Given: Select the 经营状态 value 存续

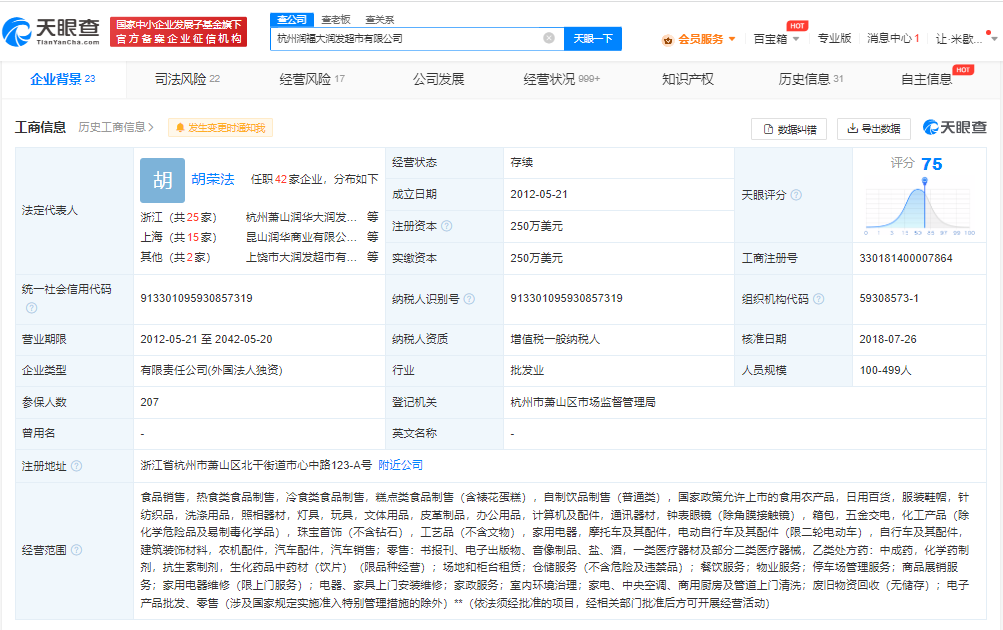Looking at the screenshot, I should (521, 162).
